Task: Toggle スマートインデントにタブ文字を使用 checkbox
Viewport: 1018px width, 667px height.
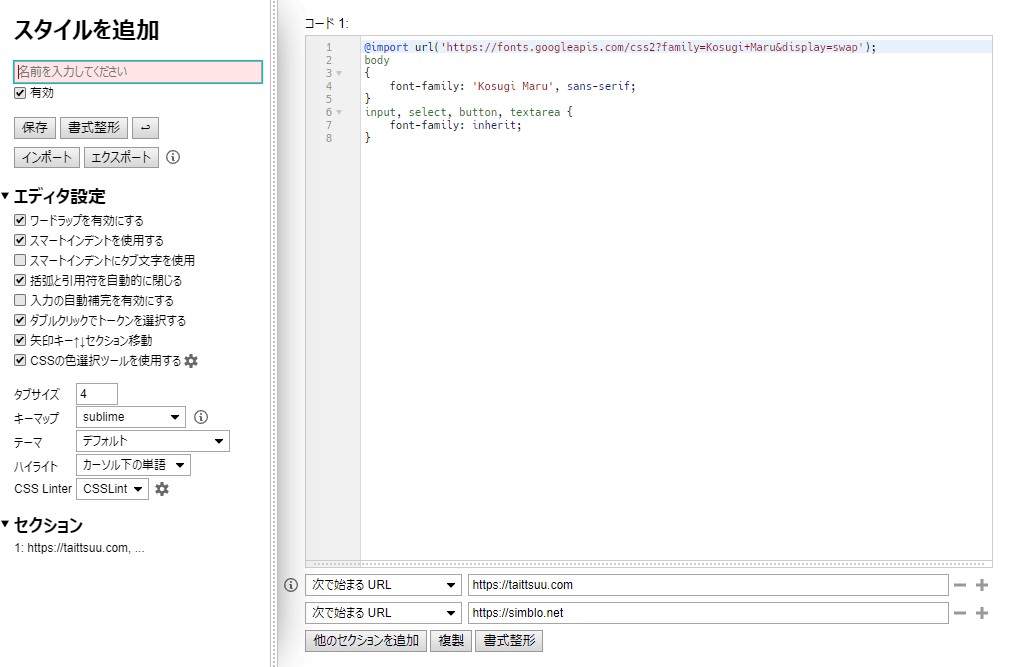Action: click(20, 261)
